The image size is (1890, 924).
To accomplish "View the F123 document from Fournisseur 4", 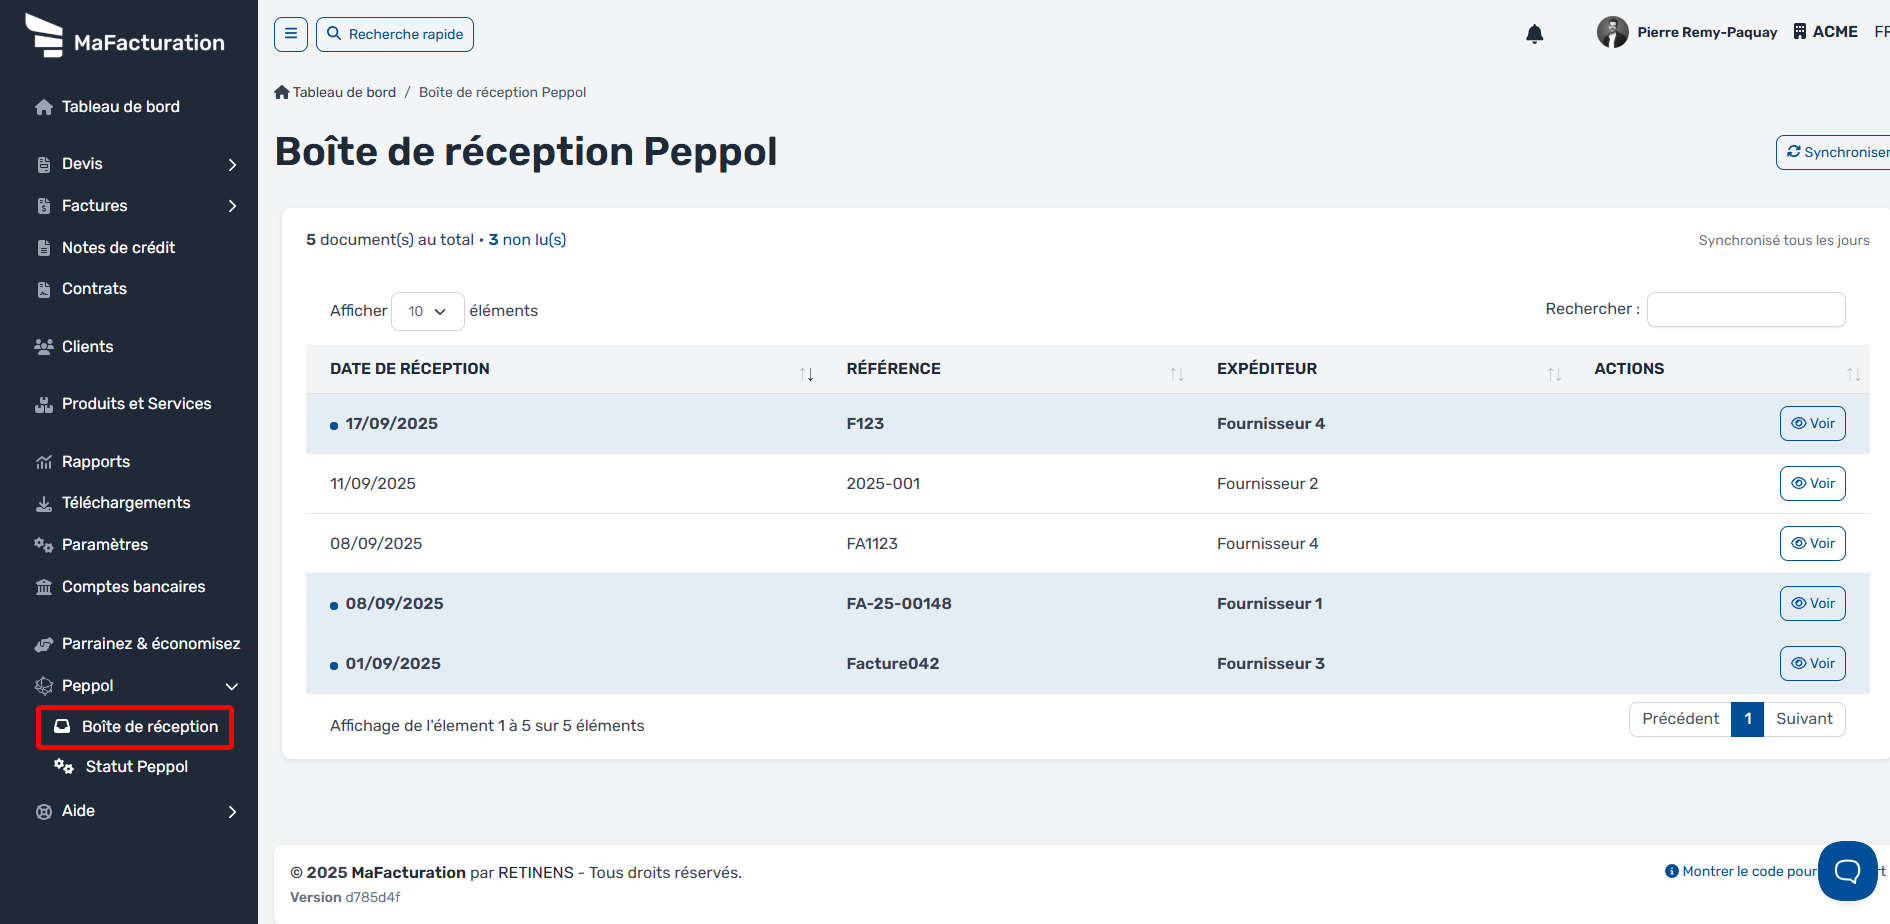I will click(1812, 424).
